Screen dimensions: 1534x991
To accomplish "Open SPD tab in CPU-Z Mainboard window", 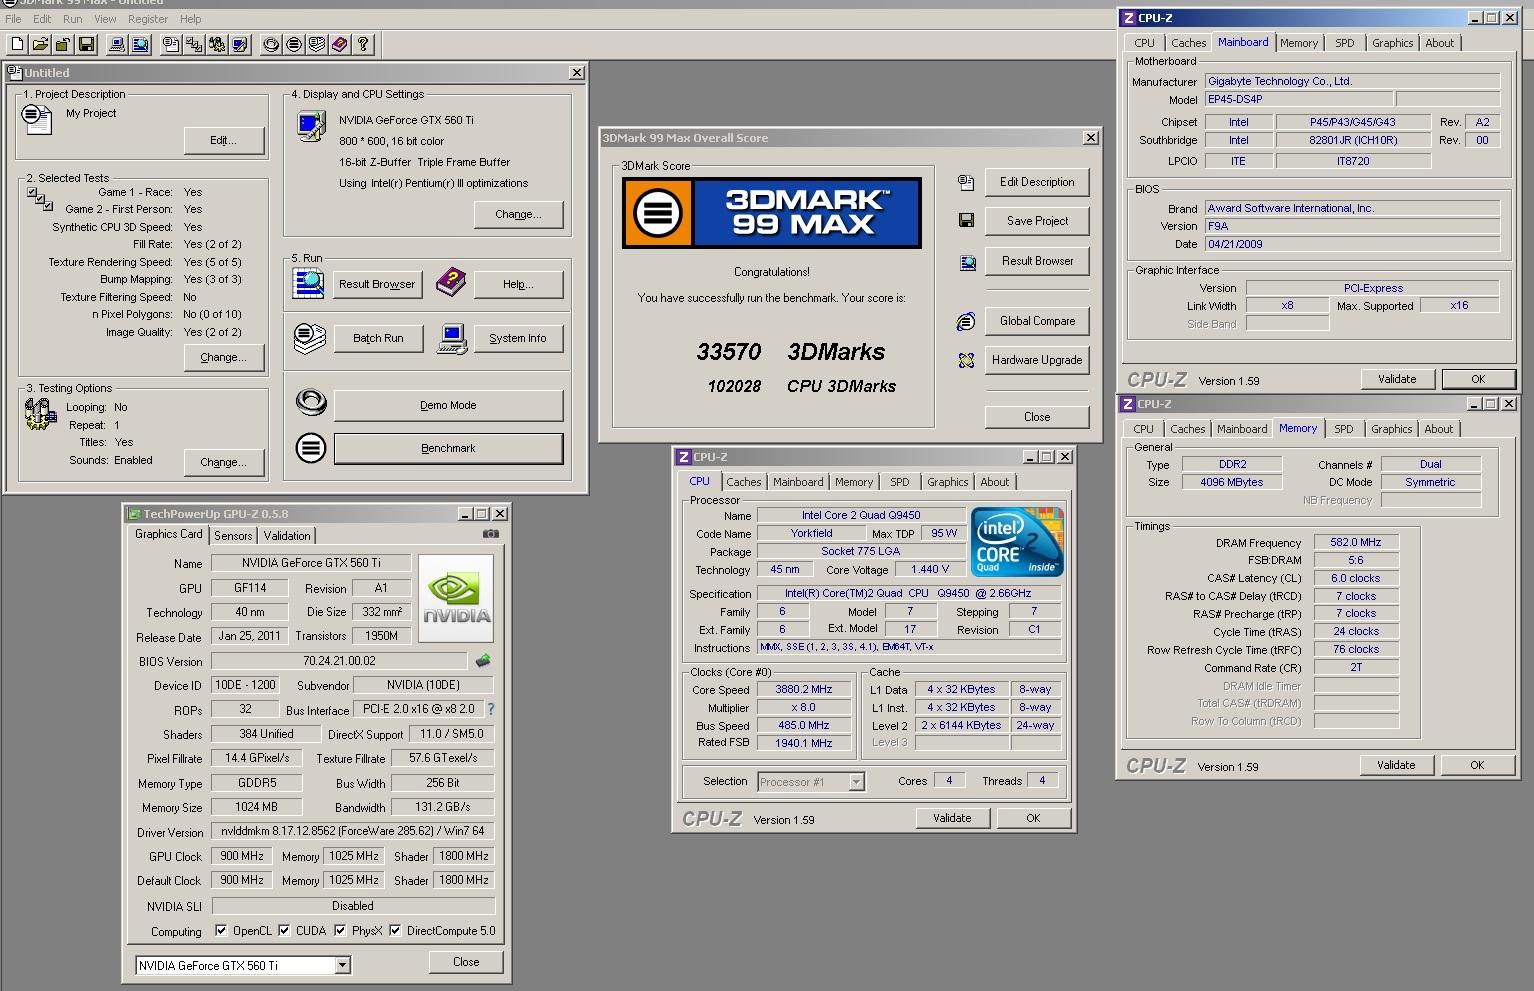I will point(1345,43).
